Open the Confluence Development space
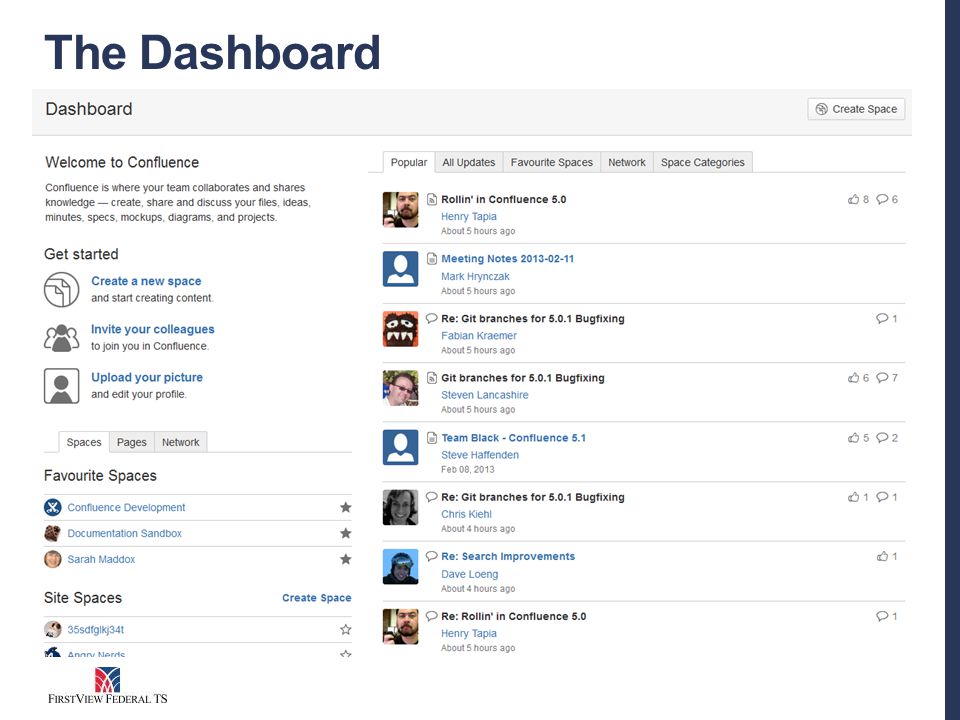Screen dimensions: 960x720 pos(126,508)
